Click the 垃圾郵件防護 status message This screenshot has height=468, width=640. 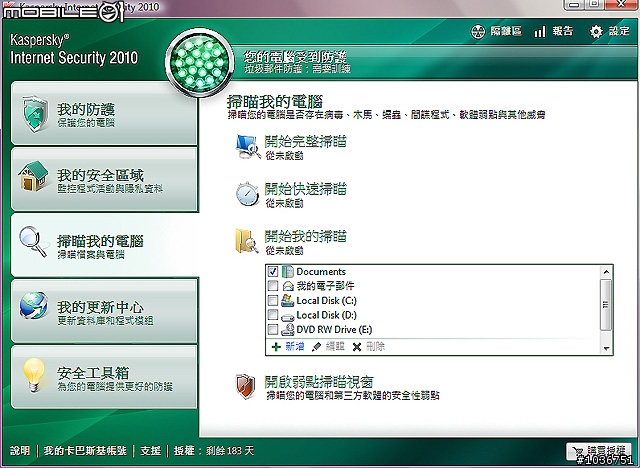point(298,69)
